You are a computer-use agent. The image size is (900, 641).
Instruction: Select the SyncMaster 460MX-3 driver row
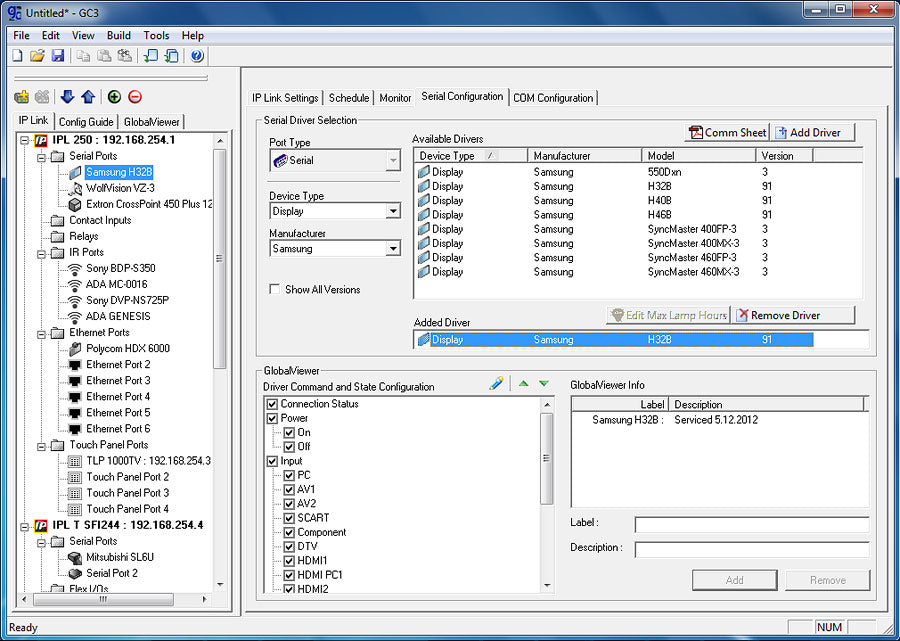click(637, 272)
